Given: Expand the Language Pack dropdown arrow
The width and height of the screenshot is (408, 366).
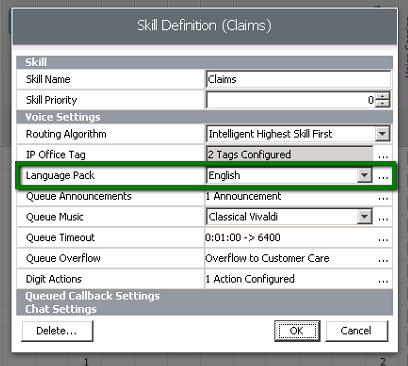Looking at the screenshot, I should [364, 175].
